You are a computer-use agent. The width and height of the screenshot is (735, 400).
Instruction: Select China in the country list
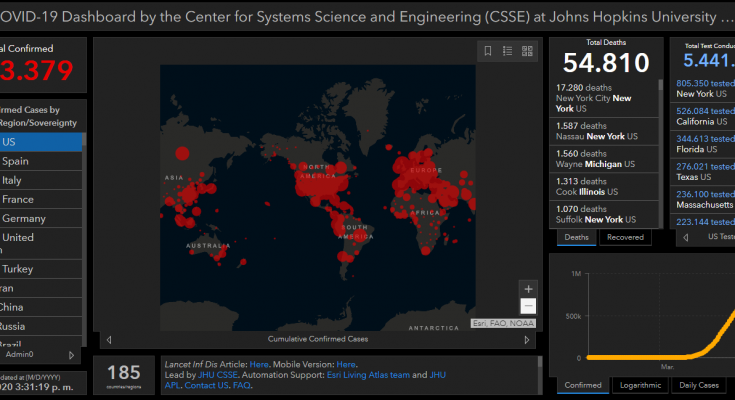pos(41,307)
